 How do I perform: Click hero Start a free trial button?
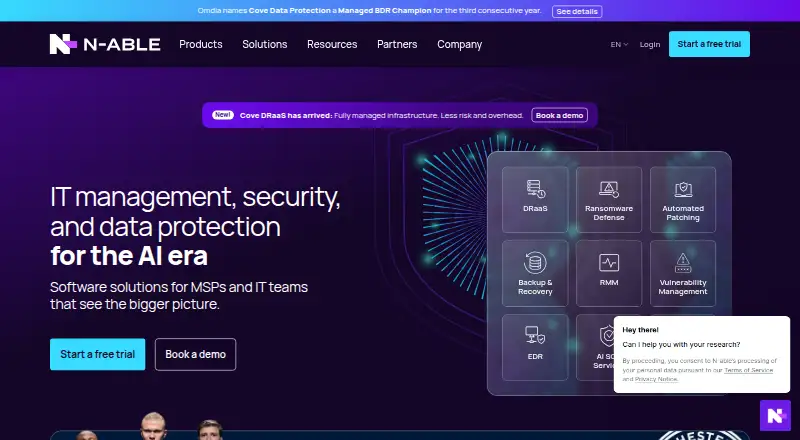(97, 354)
